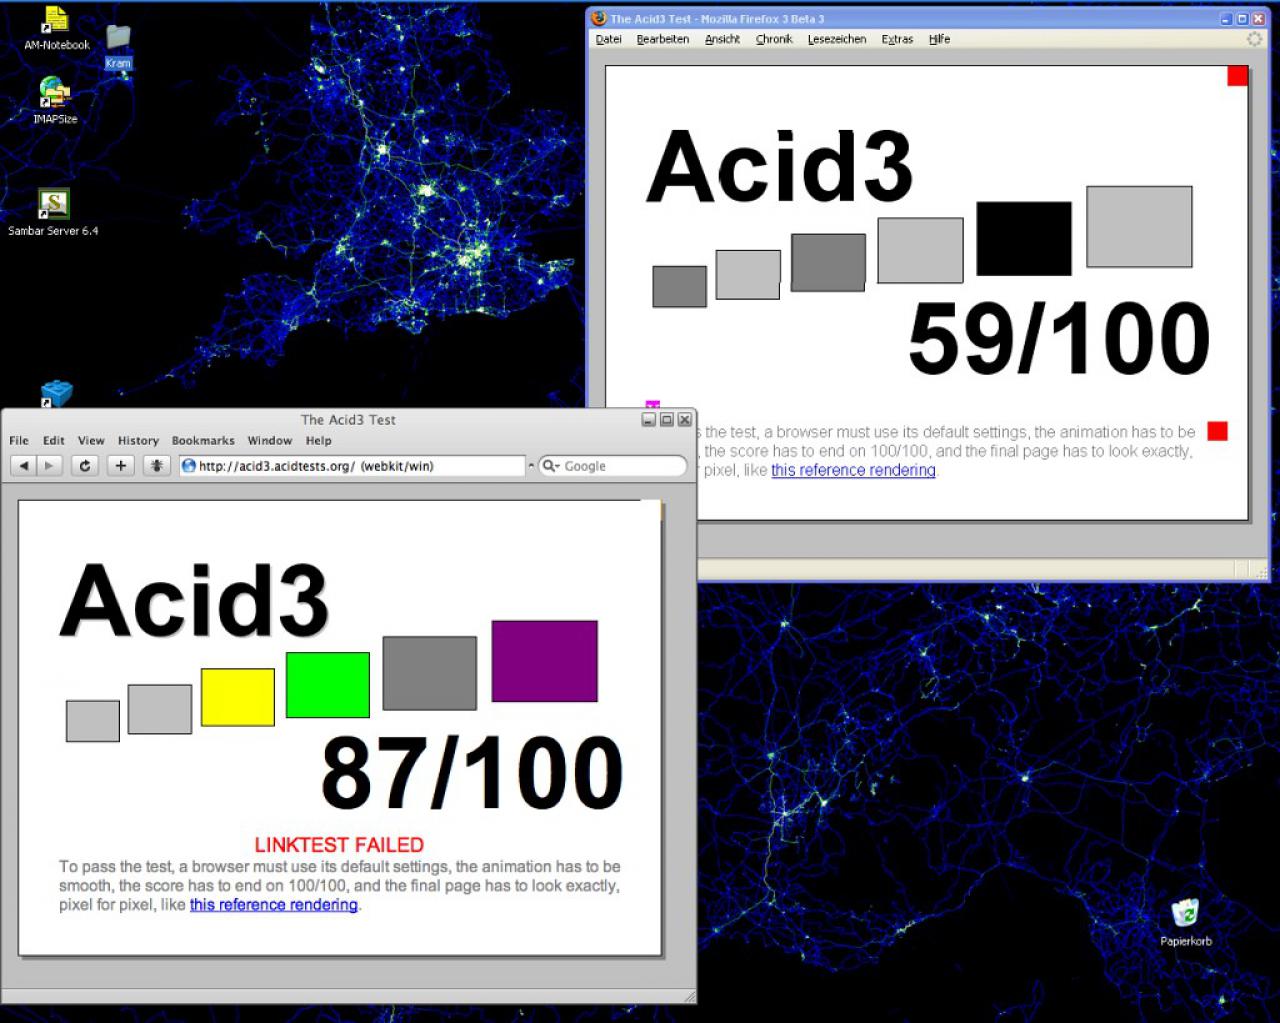The height and width of the screenshot is (1023, 1280).
Task: Click LINKTEST FAILED red text
Action: pyautogui.click(x=339, y=845)
